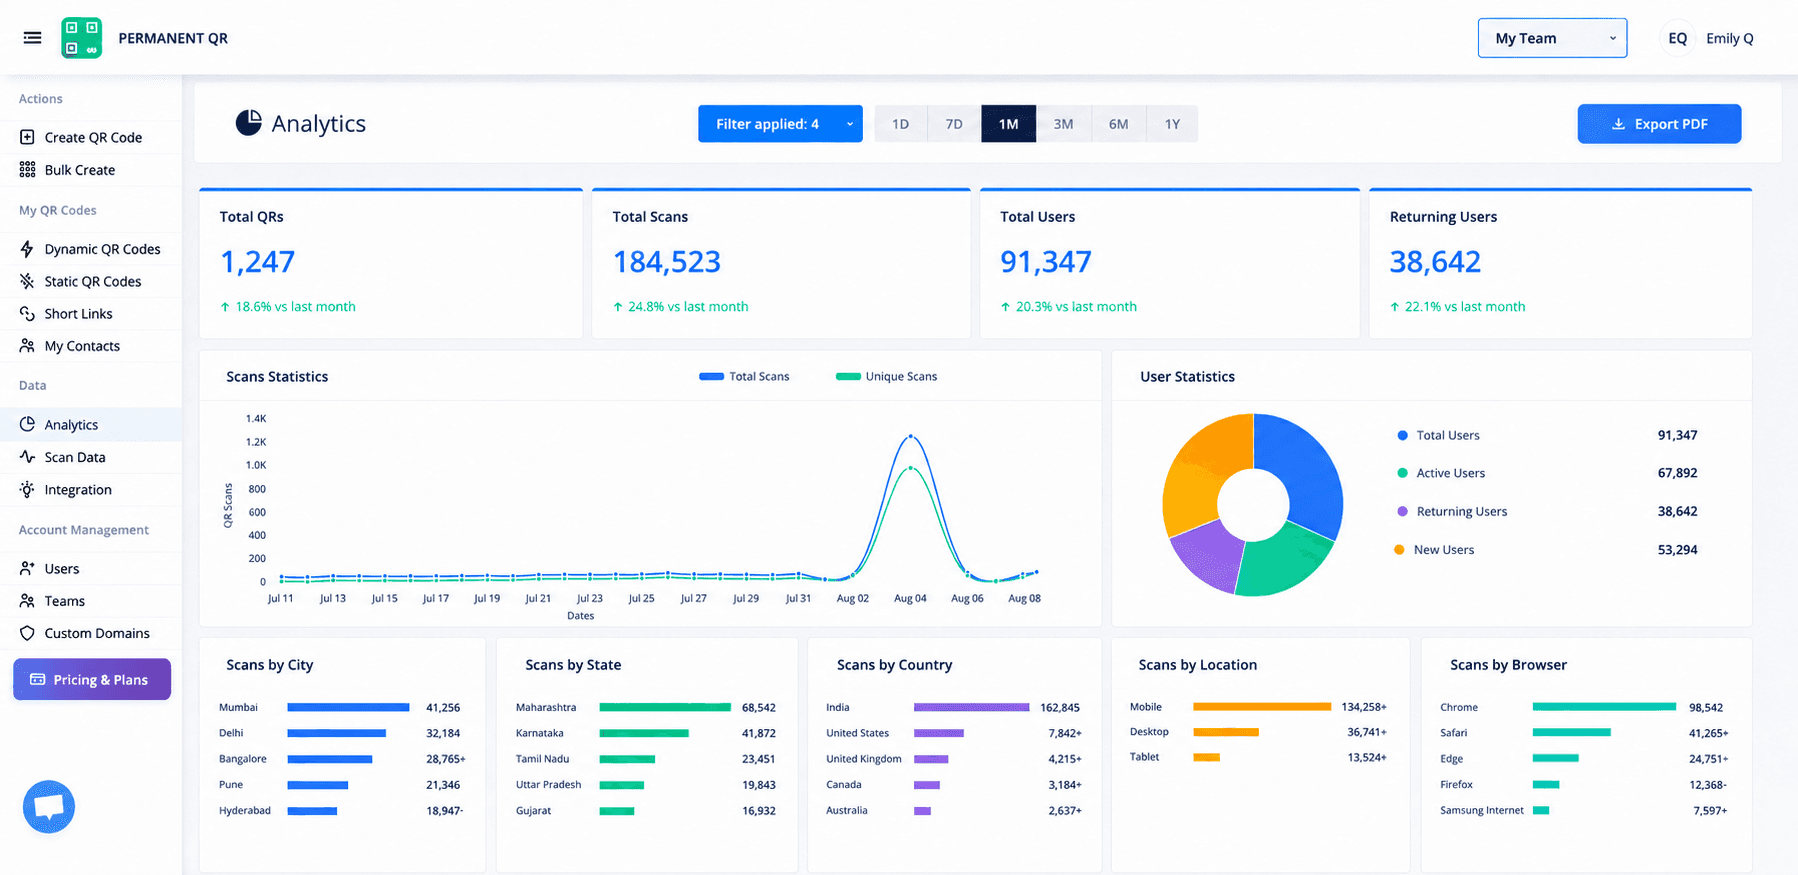Click the EQ avatar circle
This screenshot has width=1798, height=875.
click(x=1677, y=38)
